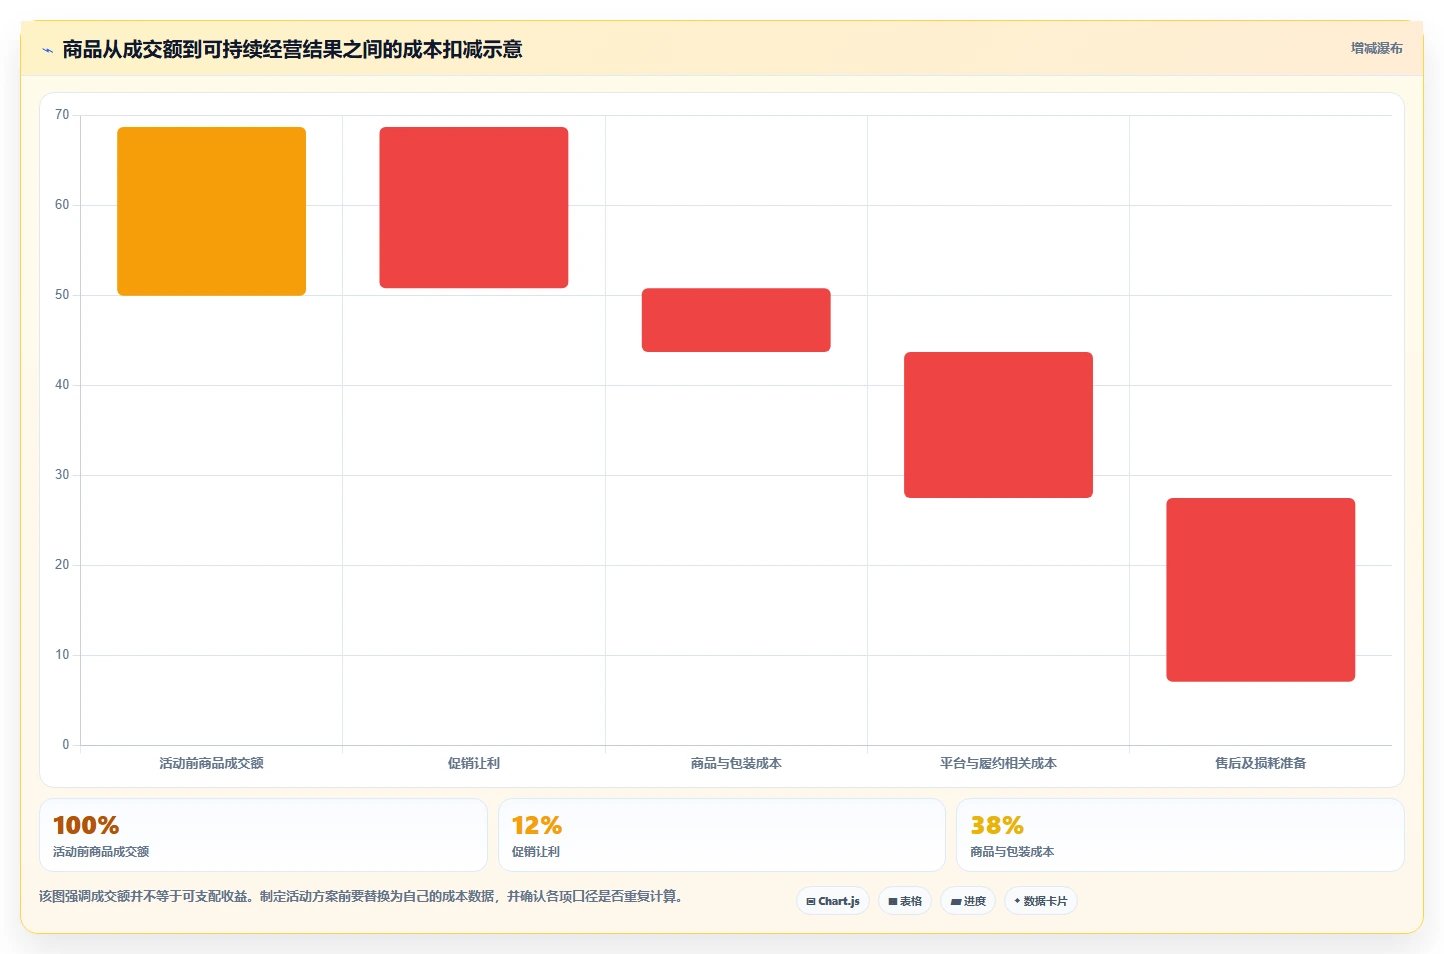Click the y-axis value 0
The width and height of the screenshot is (1444, 954).
click(x=66, y=745)
